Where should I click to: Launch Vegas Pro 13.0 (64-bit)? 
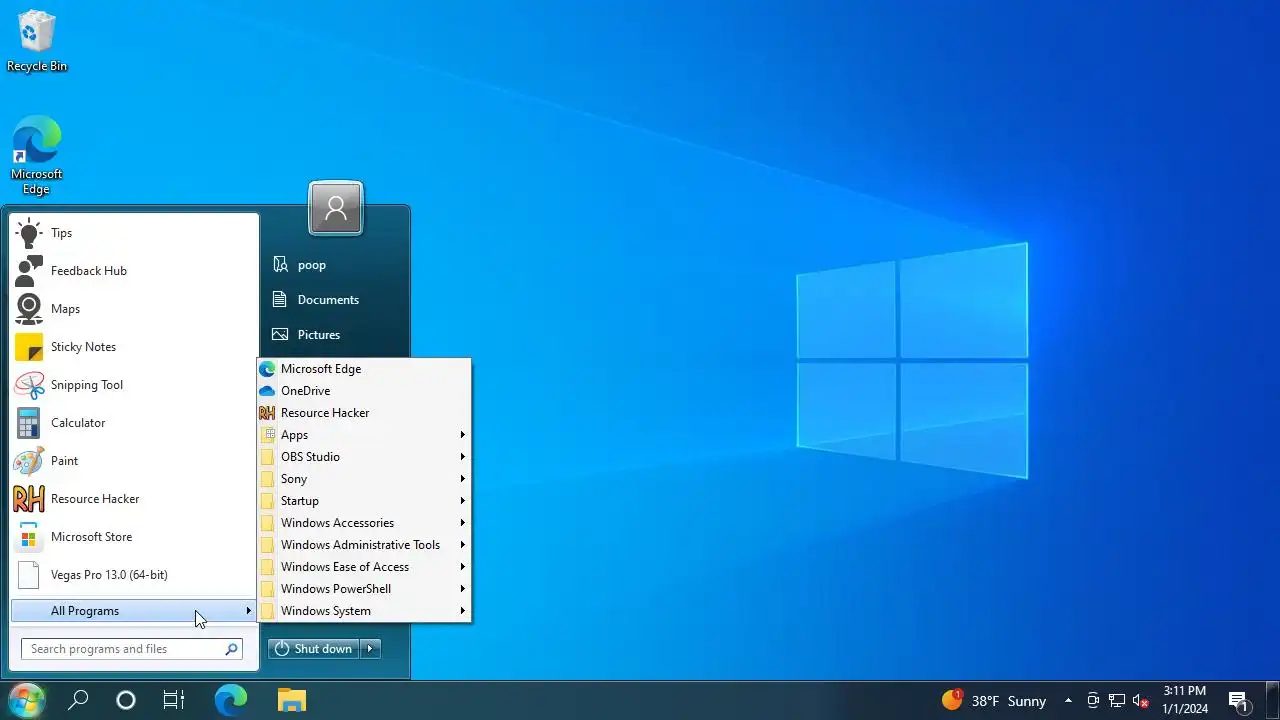pos(135,575)
